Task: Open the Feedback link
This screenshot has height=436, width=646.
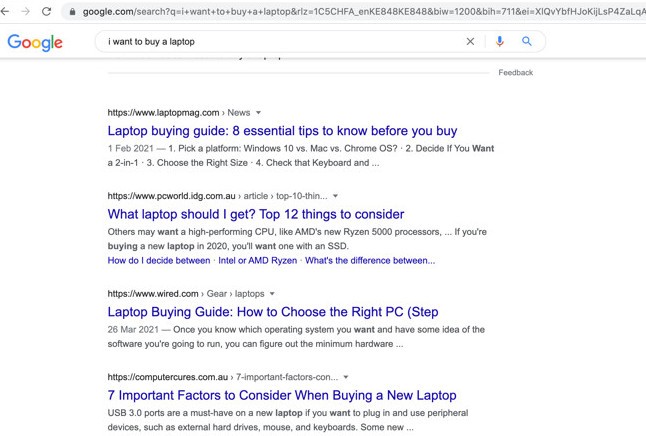Action: tap(515, 73)
